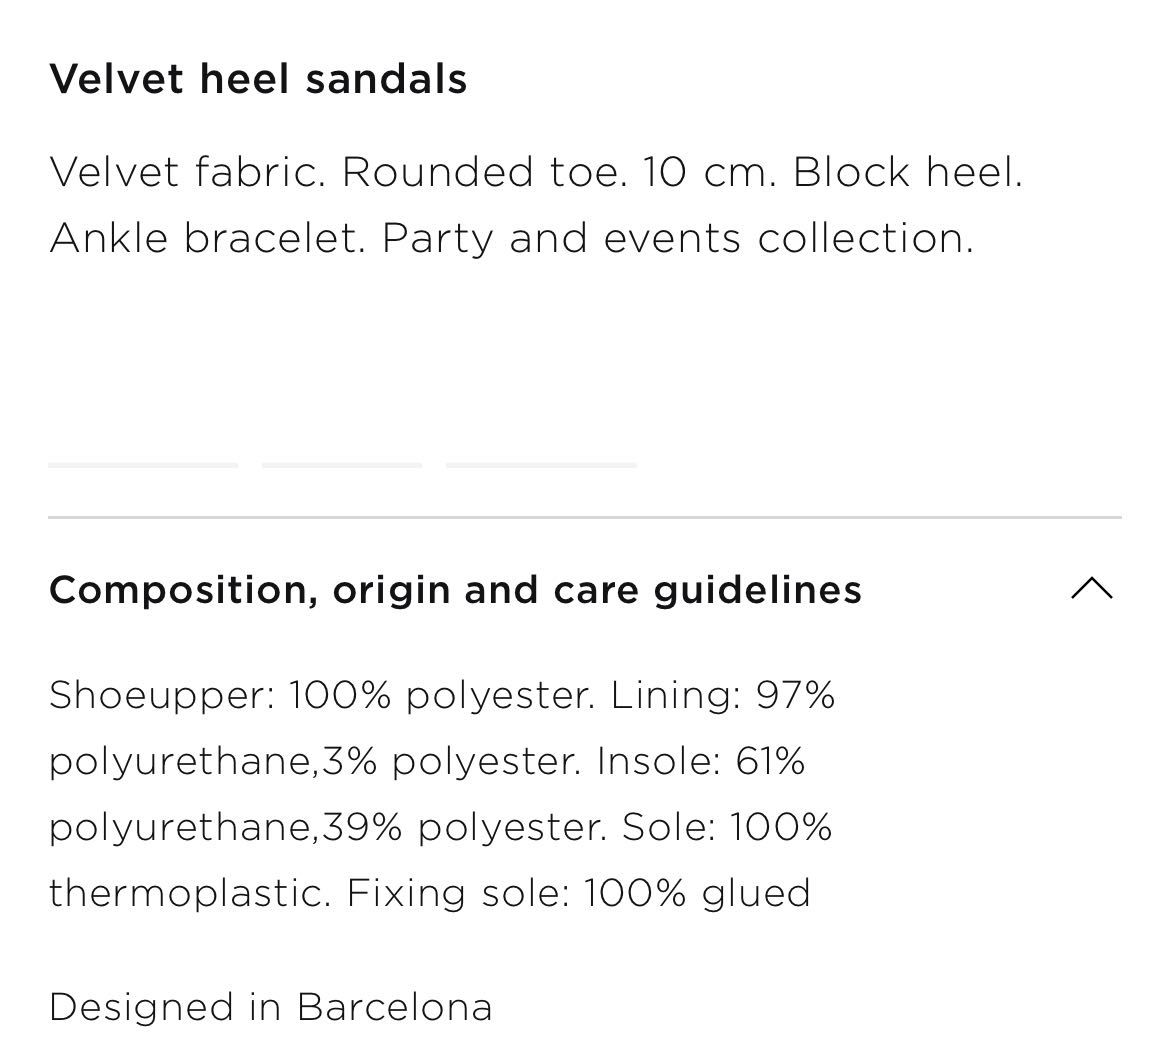Click the 'Sole: 100%' text
This screenshot has width=1170, height=1049.
coord(727,827)
